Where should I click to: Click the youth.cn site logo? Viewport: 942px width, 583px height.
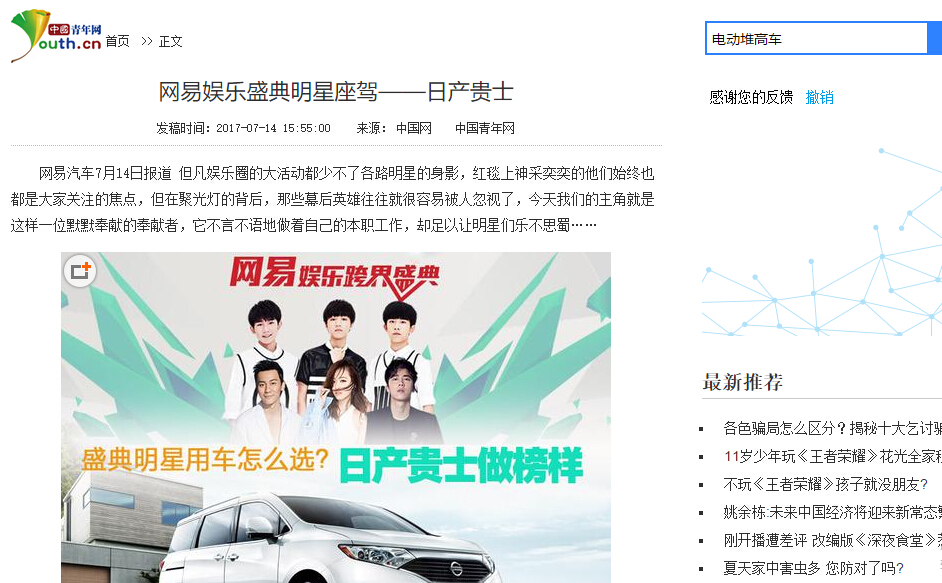[56, 36]
